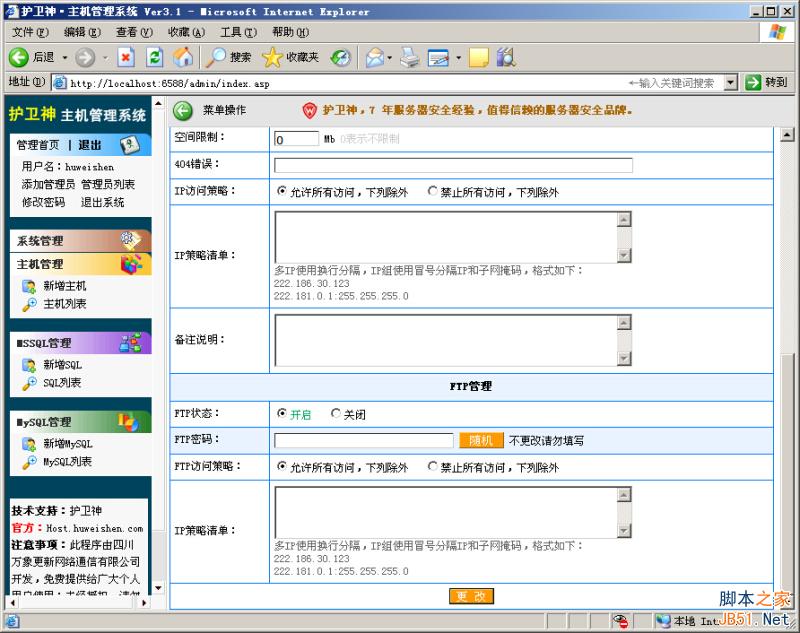The image size is (800, 633).
Task: Open the Mail button dropdown arrow
Action: click(390, 58)
